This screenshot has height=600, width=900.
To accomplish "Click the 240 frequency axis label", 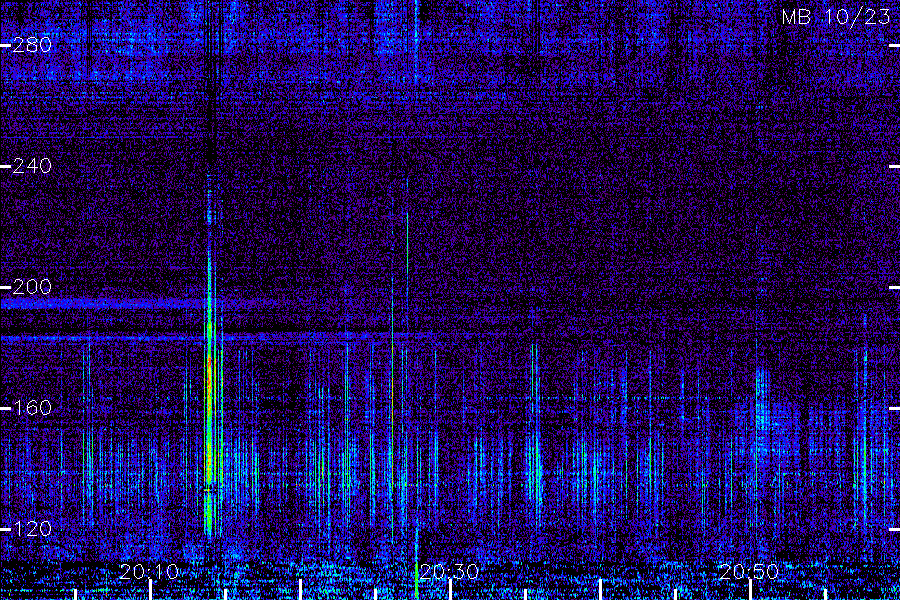I will point(32,166).
